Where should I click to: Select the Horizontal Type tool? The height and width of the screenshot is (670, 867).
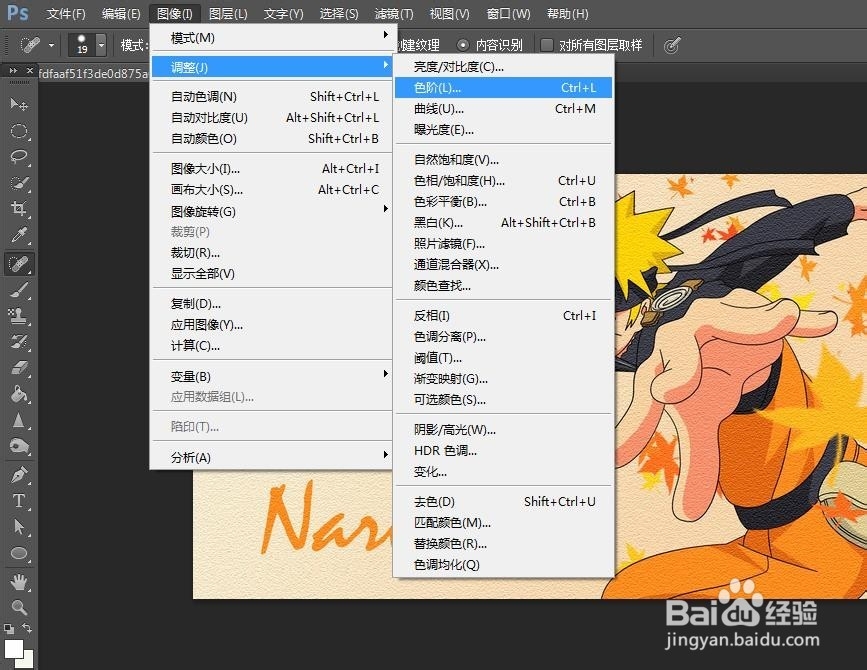(19, 500)
